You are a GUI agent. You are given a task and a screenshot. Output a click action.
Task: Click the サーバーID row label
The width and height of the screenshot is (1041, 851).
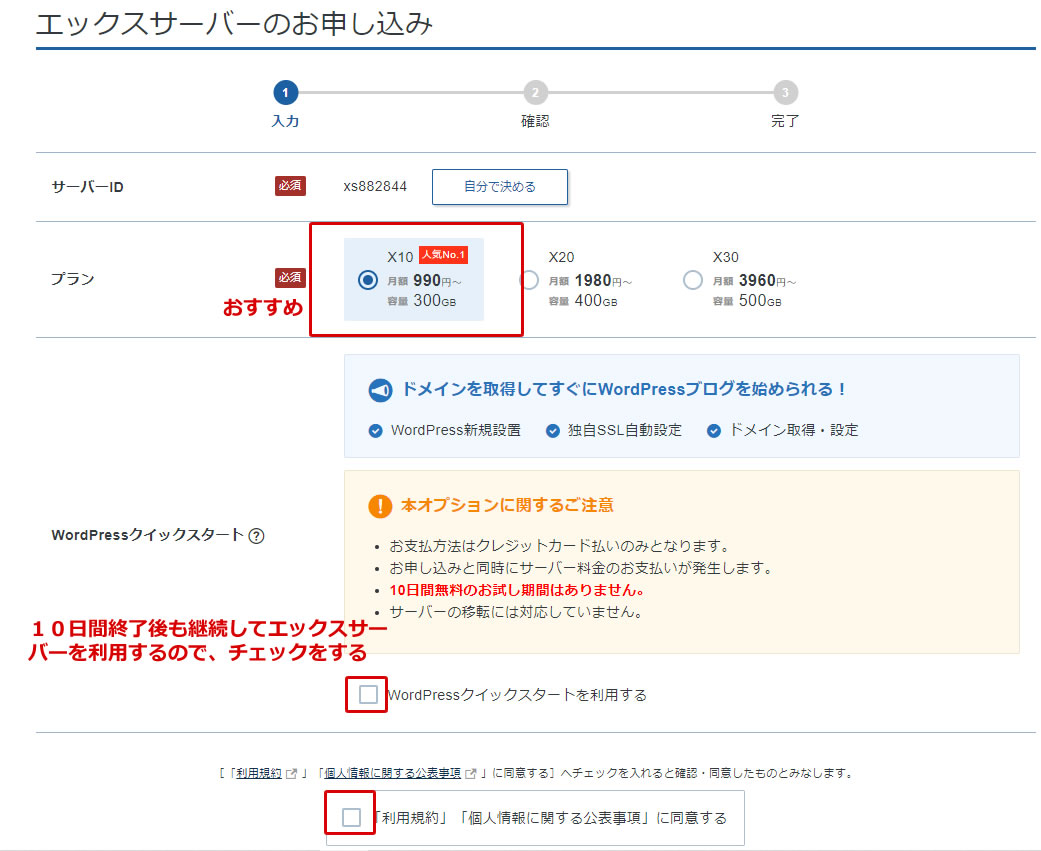tap(87, 187)
